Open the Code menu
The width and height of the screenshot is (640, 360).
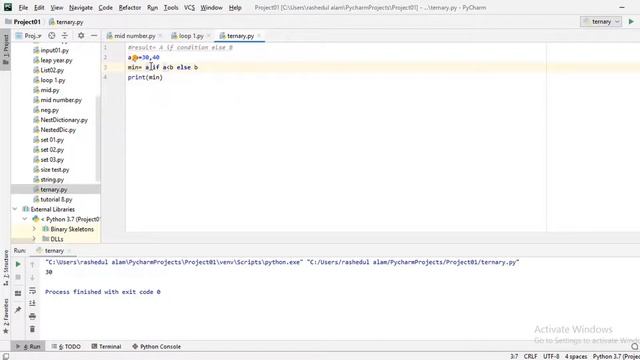tap(105, 8)
